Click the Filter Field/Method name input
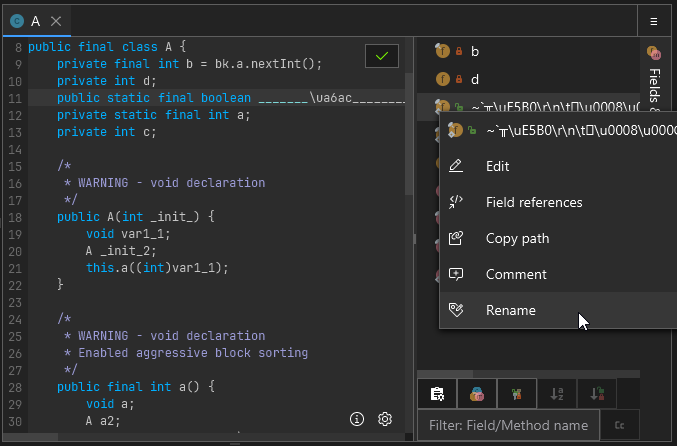 508,425
